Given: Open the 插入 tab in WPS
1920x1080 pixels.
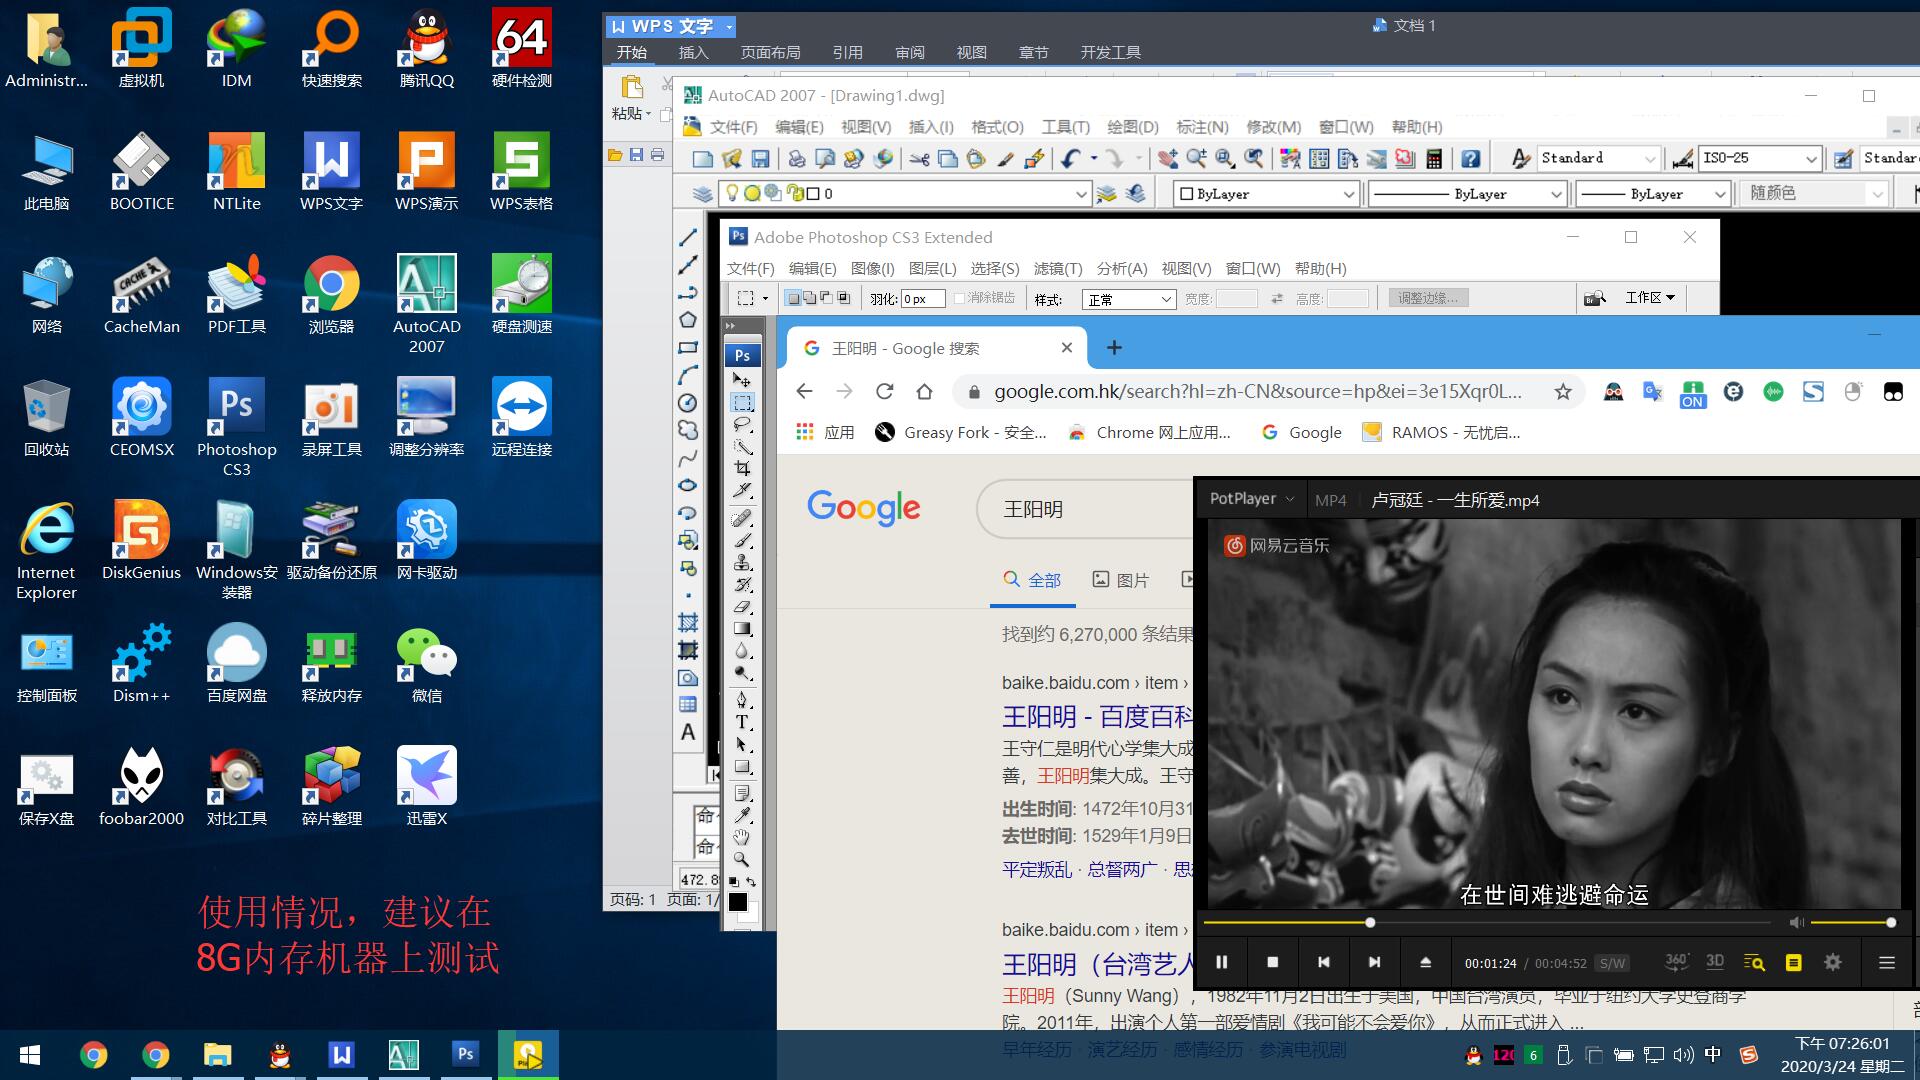Looking at the screenshot, I should tap(693, 53).
